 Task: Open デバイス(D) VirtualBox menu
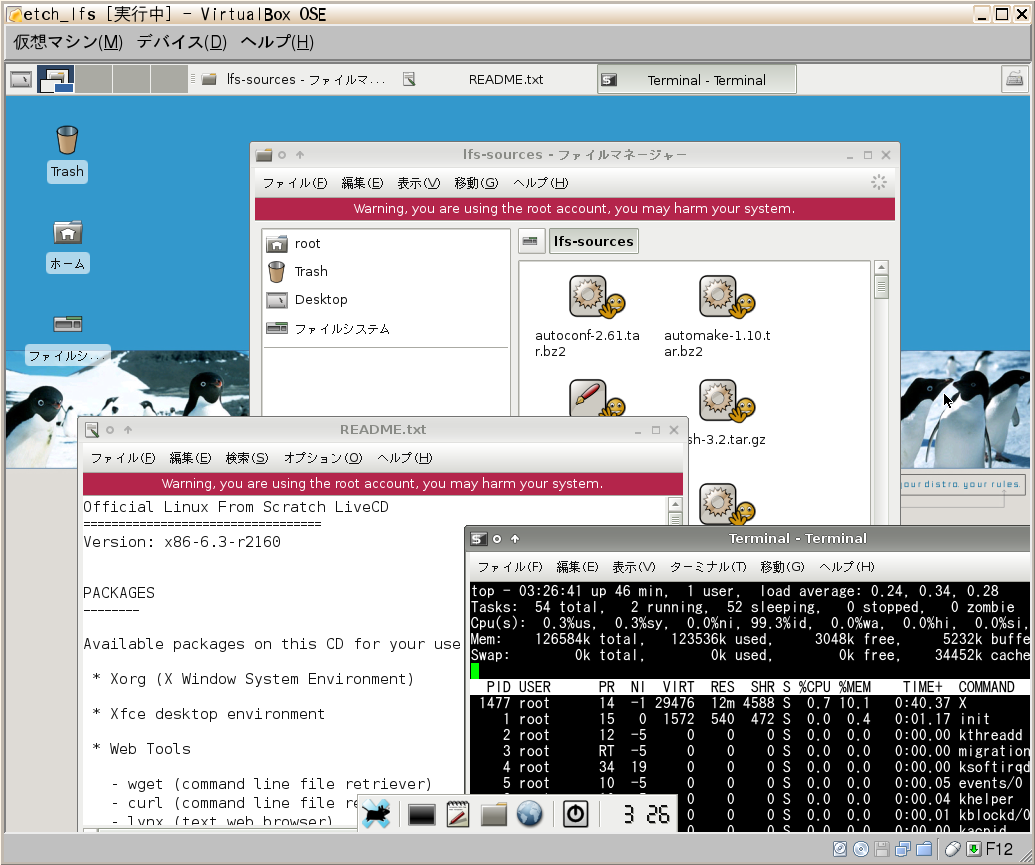[182, 42]
